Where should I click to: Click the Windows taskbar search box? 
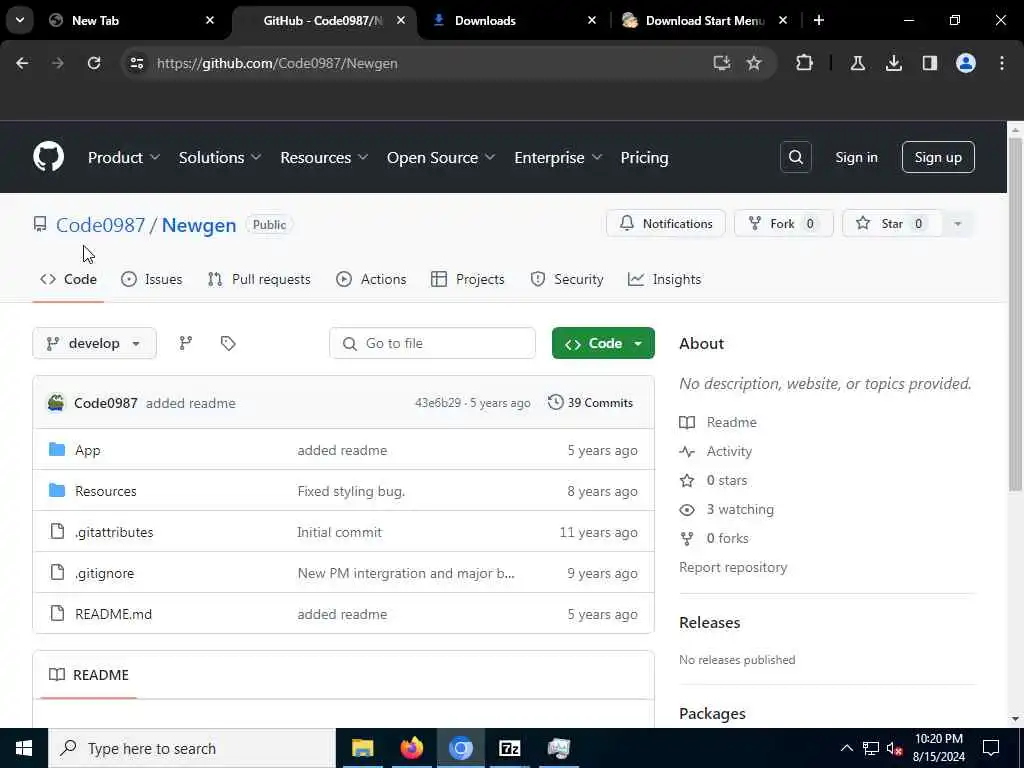click(192, 748)
